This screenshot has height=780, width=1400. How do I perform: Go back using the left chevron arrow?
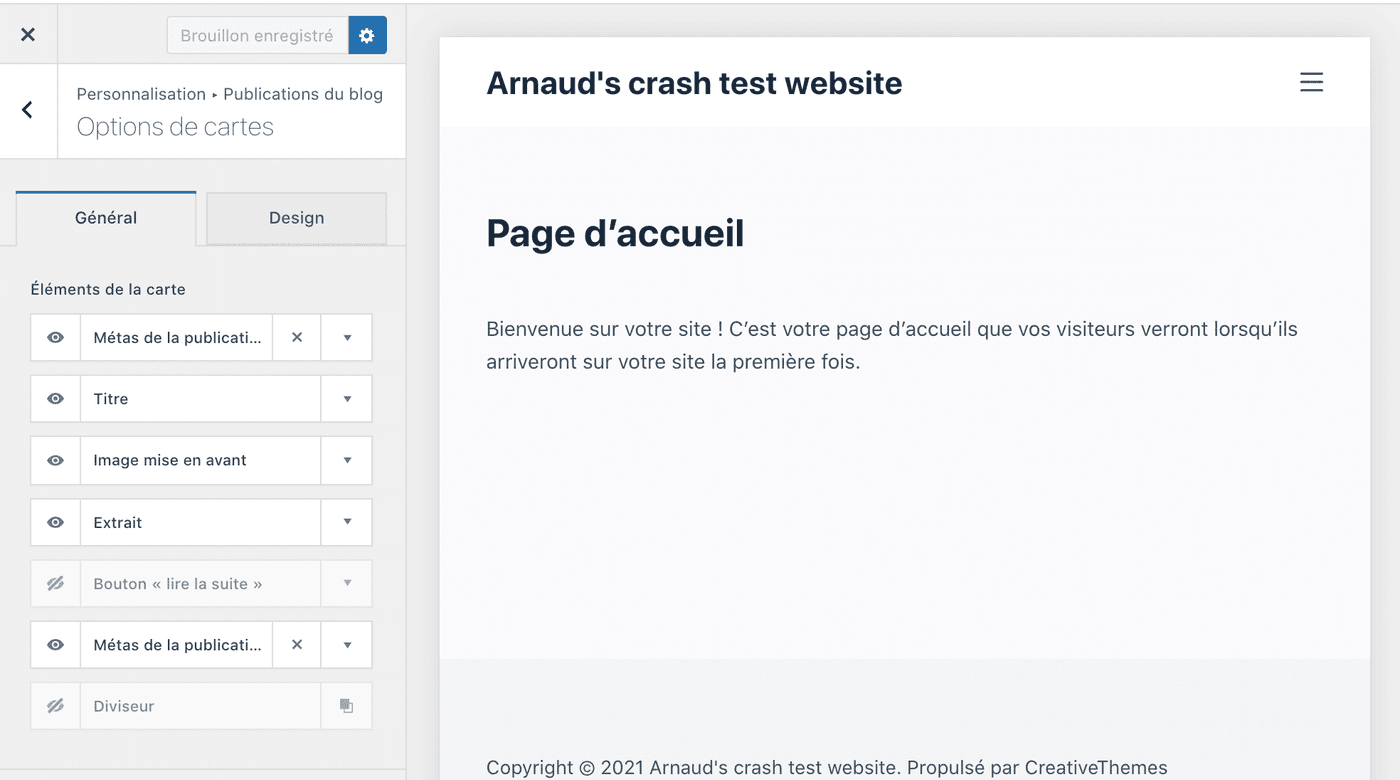tap(28, 110)
